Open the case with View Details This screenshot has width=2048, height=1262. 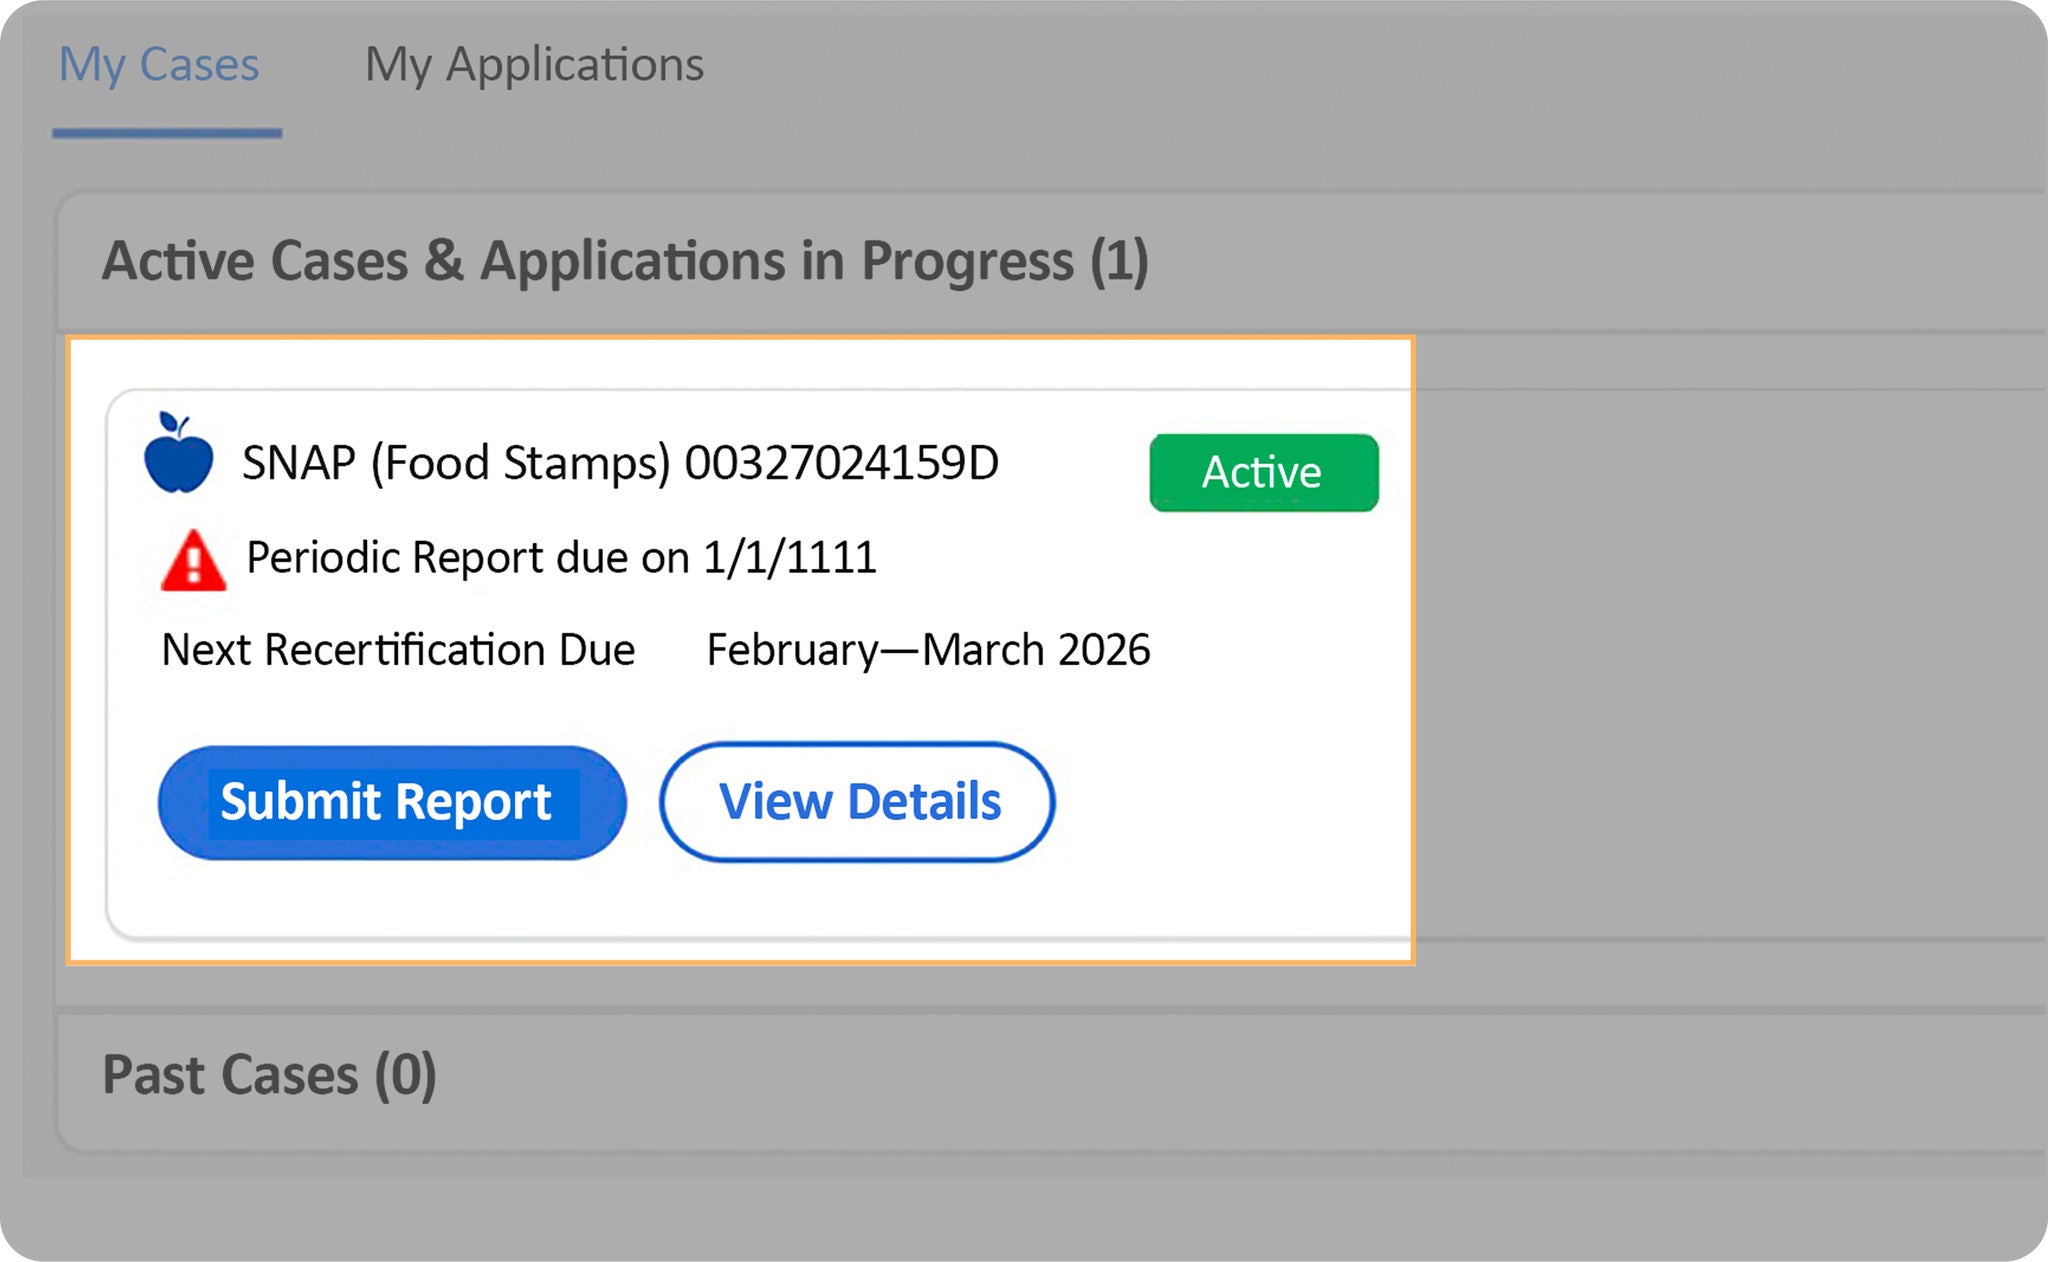point(858,801)
